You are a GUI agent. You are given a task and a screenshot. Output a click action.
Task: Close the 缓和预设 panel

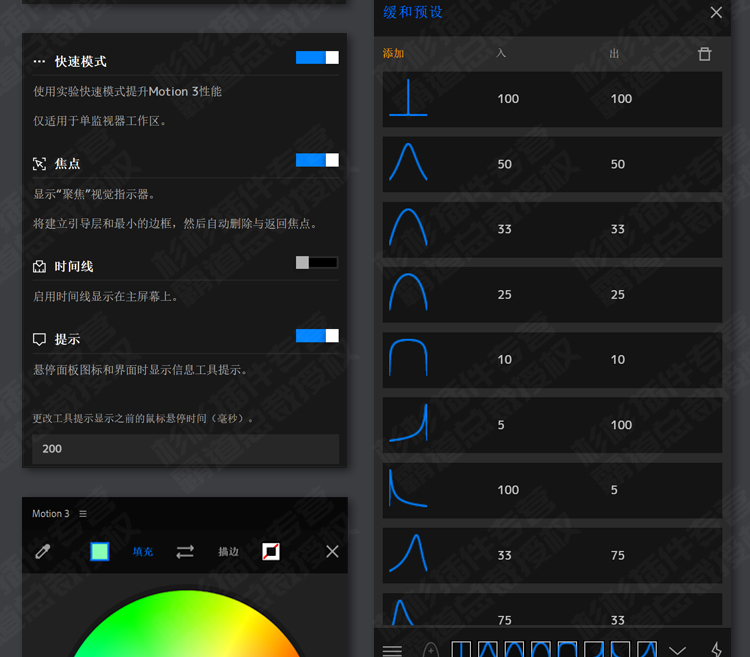point(716,12)
